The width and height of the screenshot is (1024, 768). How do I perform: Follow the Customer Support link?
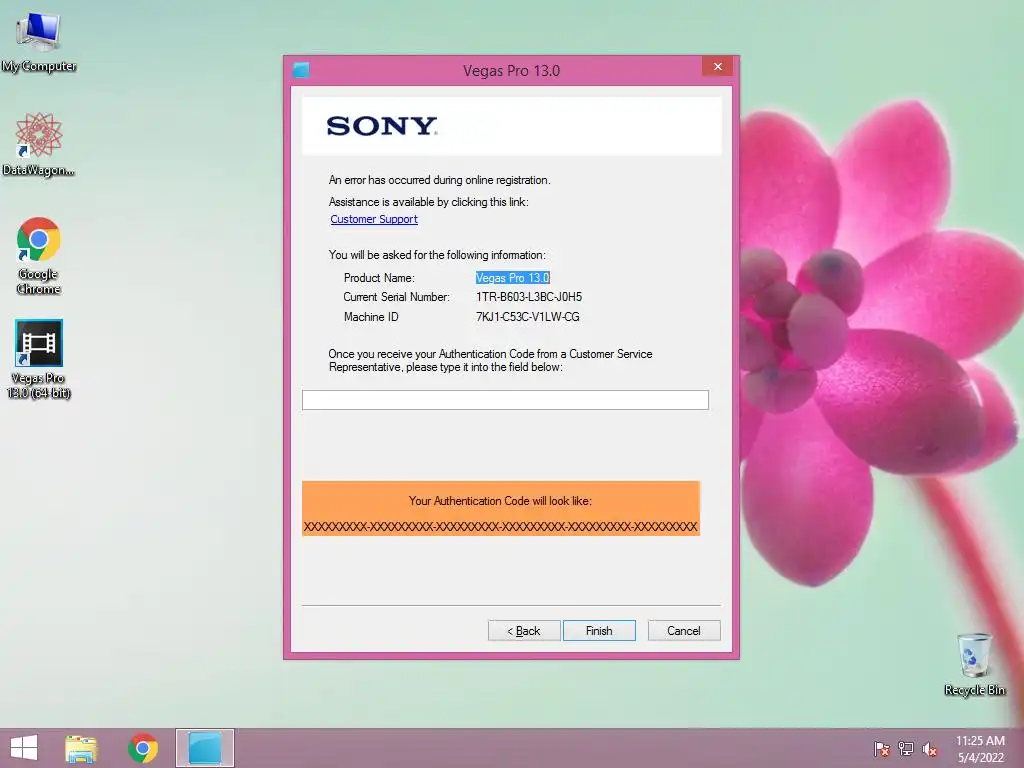[374, 219]
